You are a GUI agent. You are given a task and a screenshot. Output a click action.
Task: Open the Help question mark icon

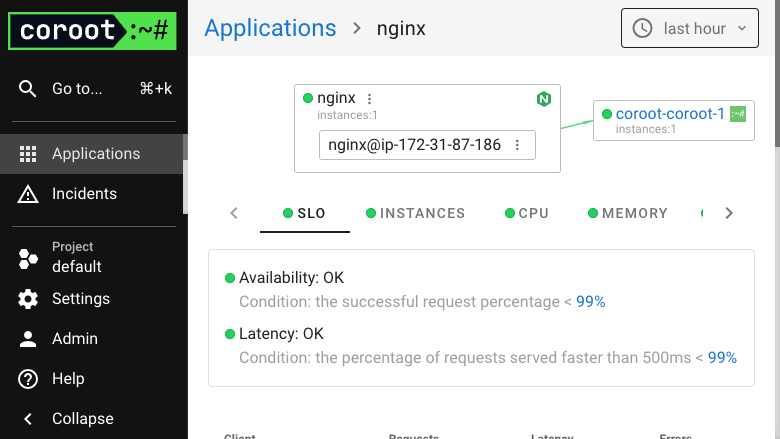coord(28,379)
